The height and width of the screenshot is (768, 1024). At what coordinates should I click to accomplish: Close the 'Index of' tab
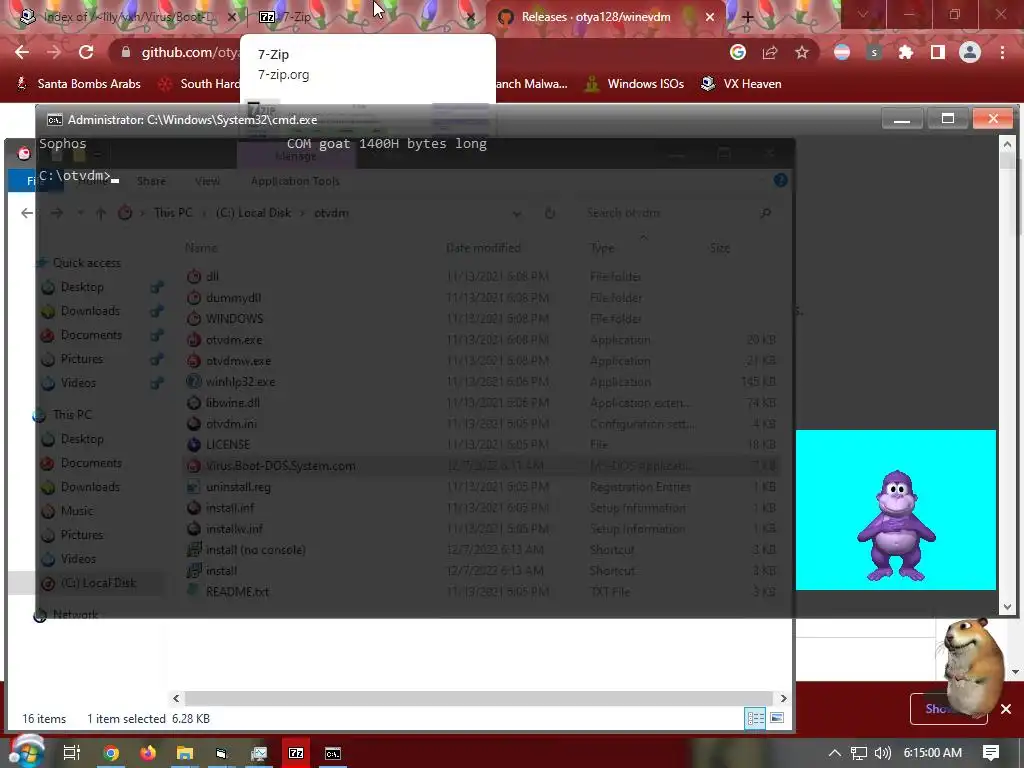coord(231,17)
